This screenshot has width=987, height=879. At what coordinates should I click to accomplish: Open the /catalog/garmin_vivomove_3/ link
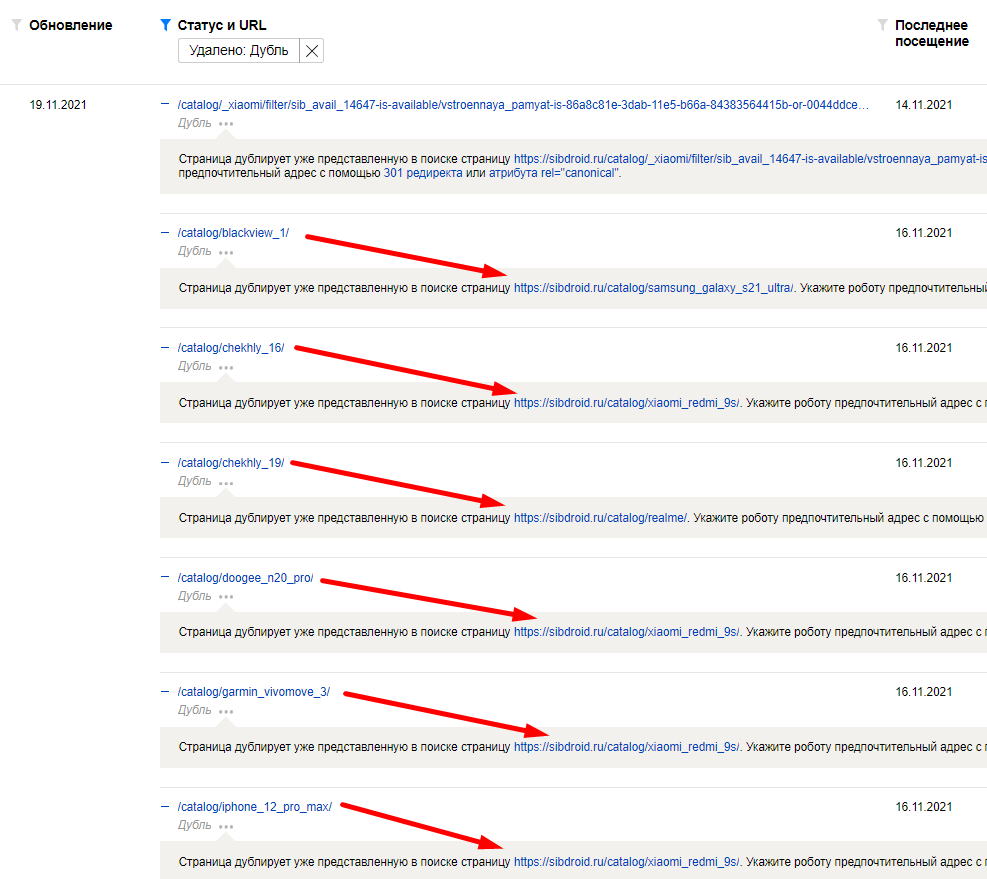(x=254, y=692)
